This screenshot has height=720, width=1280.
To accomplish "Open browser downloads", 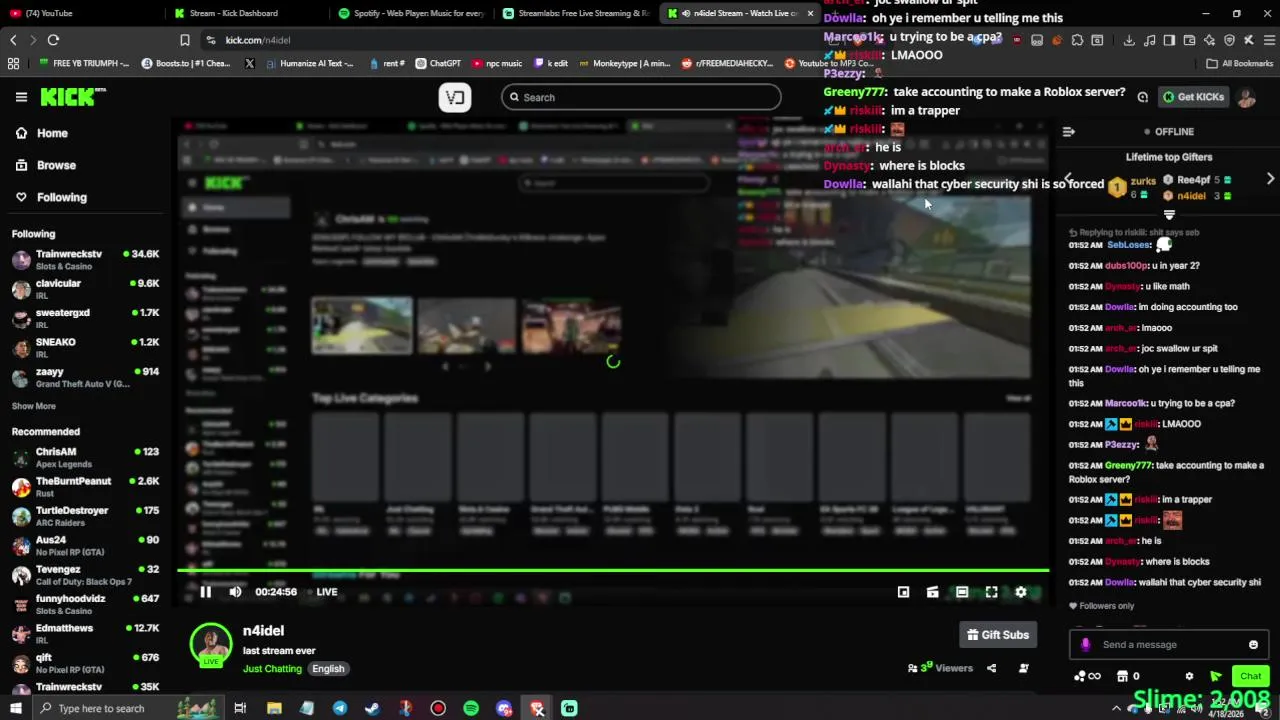I will point(1129,40).
